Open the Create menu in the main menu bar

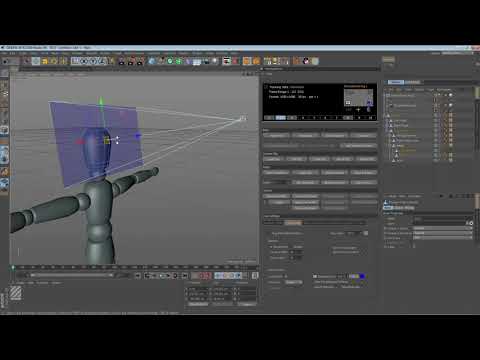pos(23,53)
